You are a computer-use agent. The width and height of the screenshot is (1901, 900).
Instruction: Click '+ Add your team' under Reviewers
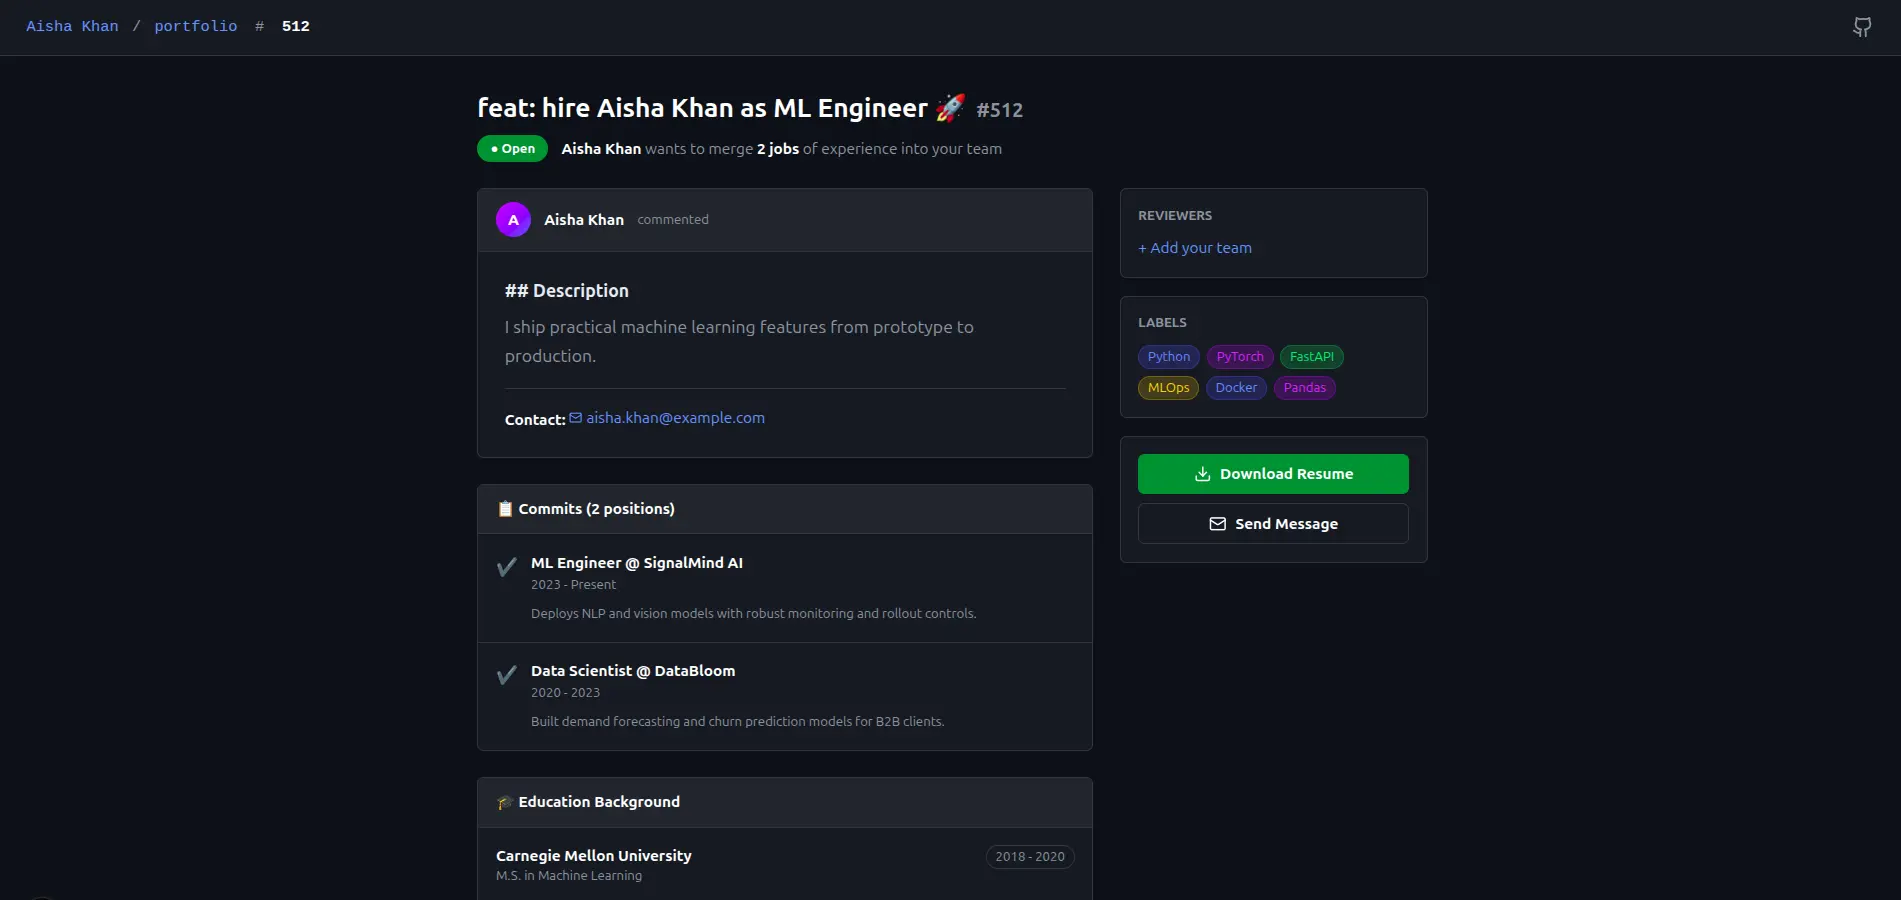coord(1195,248)
